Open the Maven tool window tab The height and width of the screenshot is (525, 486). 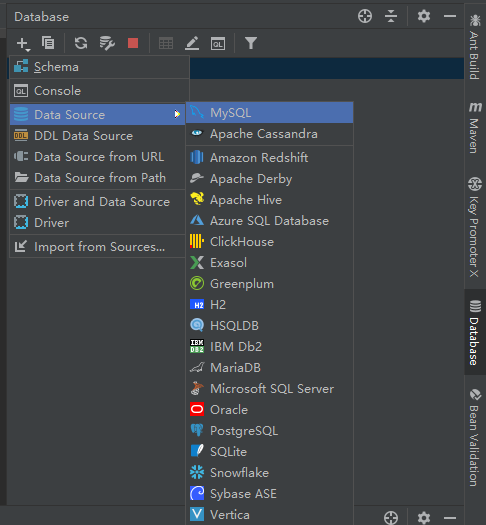475,127
